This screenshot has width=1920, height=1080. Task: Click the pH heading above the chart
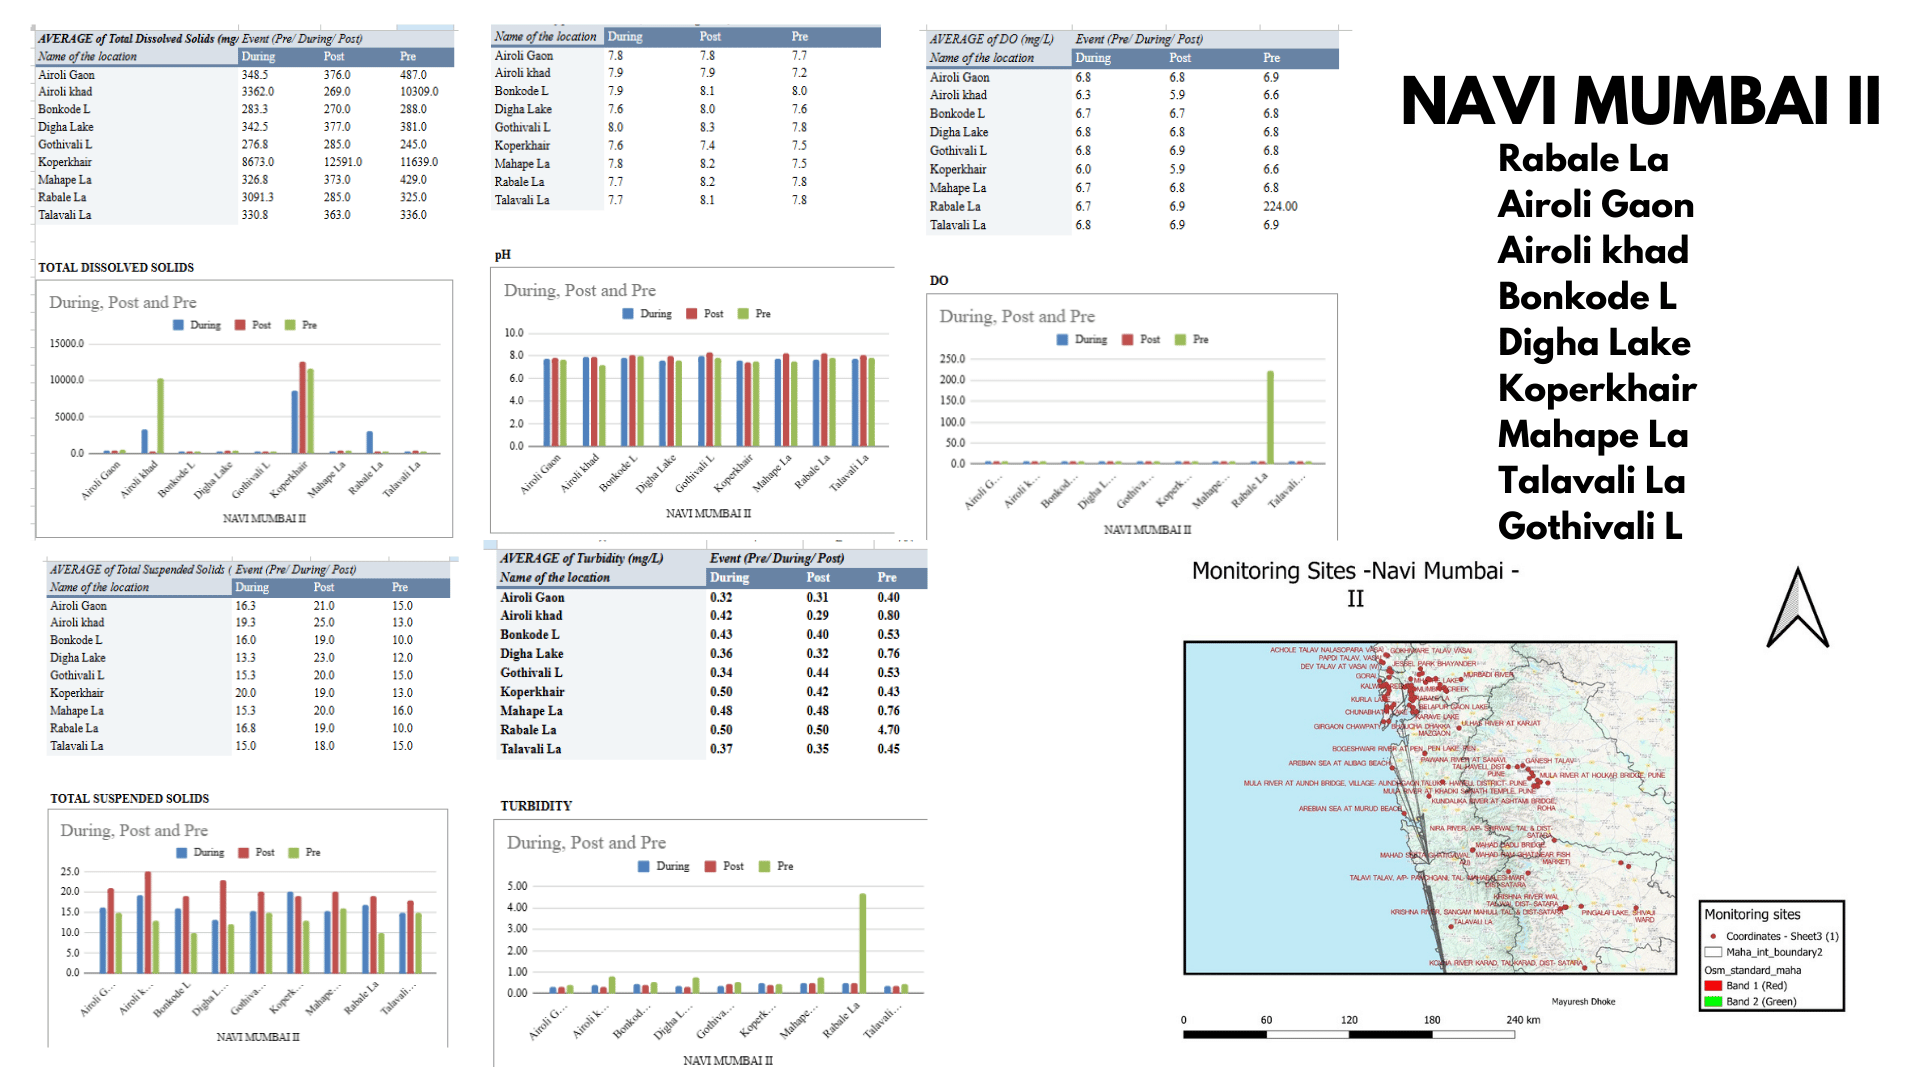(x=502, y=255)
